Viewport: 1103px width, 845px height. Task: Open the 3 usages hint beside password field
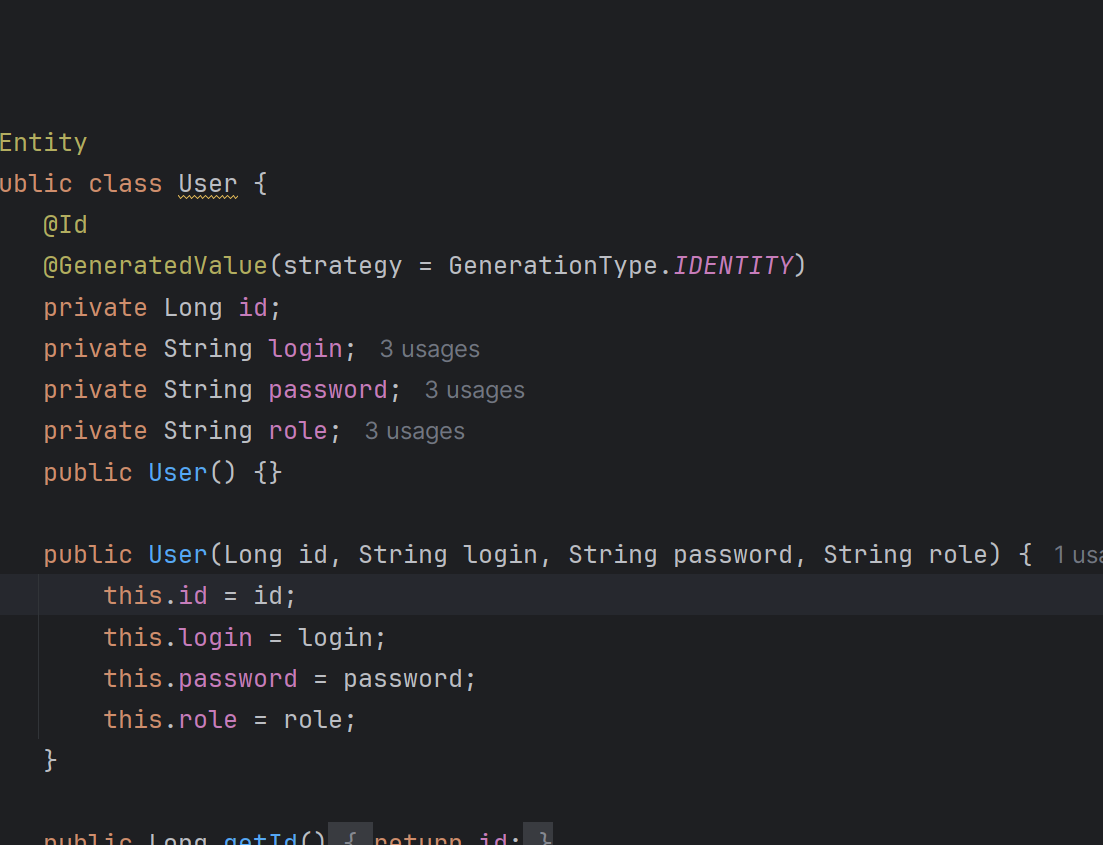tap(474, 390)
